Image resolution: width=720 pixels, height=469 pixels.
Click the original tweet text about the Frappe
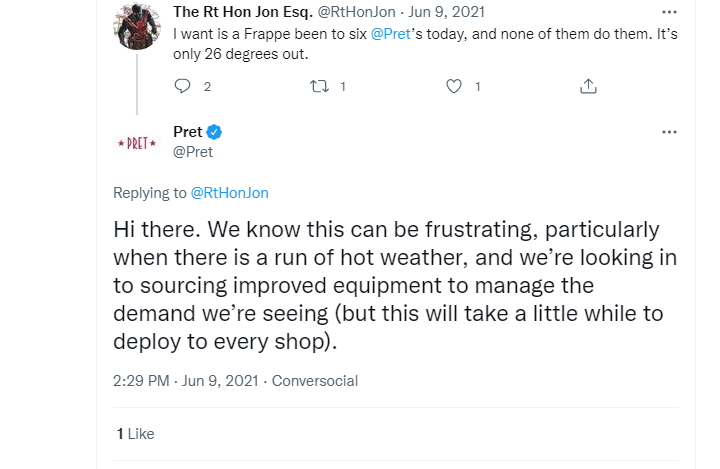[x=410, y=43]
